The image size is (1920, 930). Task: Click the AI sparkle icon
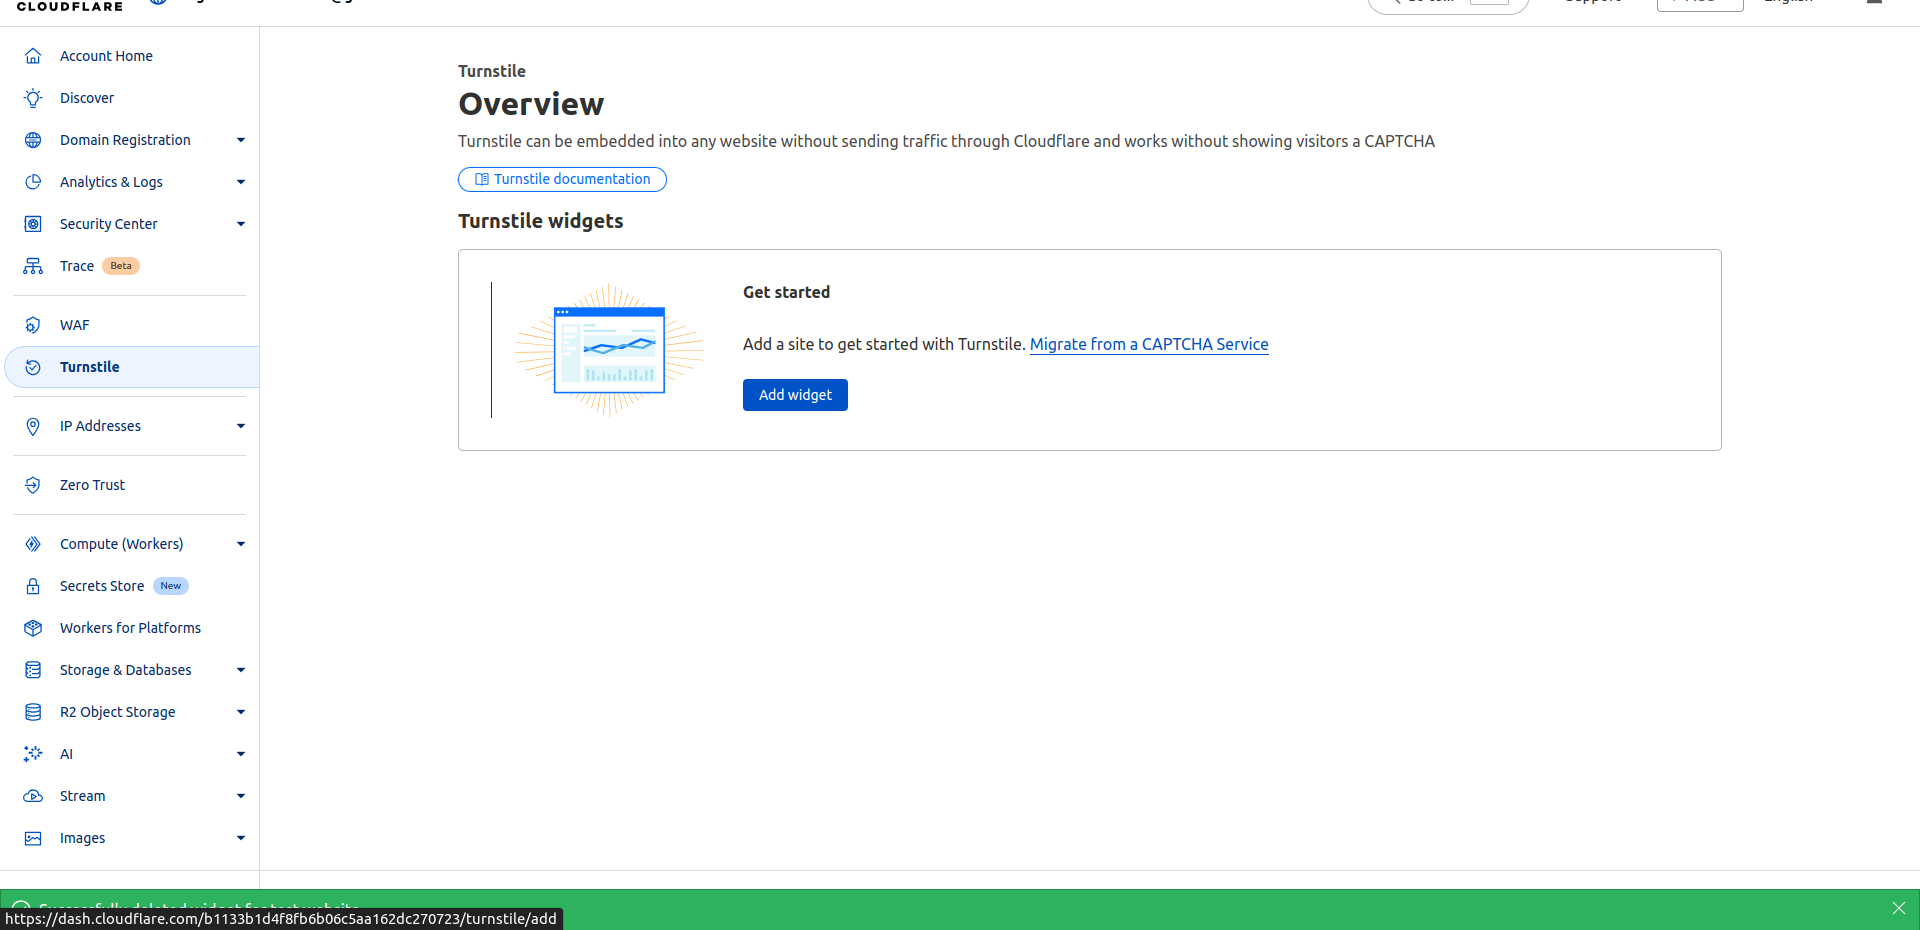click(x=33, y=754)
